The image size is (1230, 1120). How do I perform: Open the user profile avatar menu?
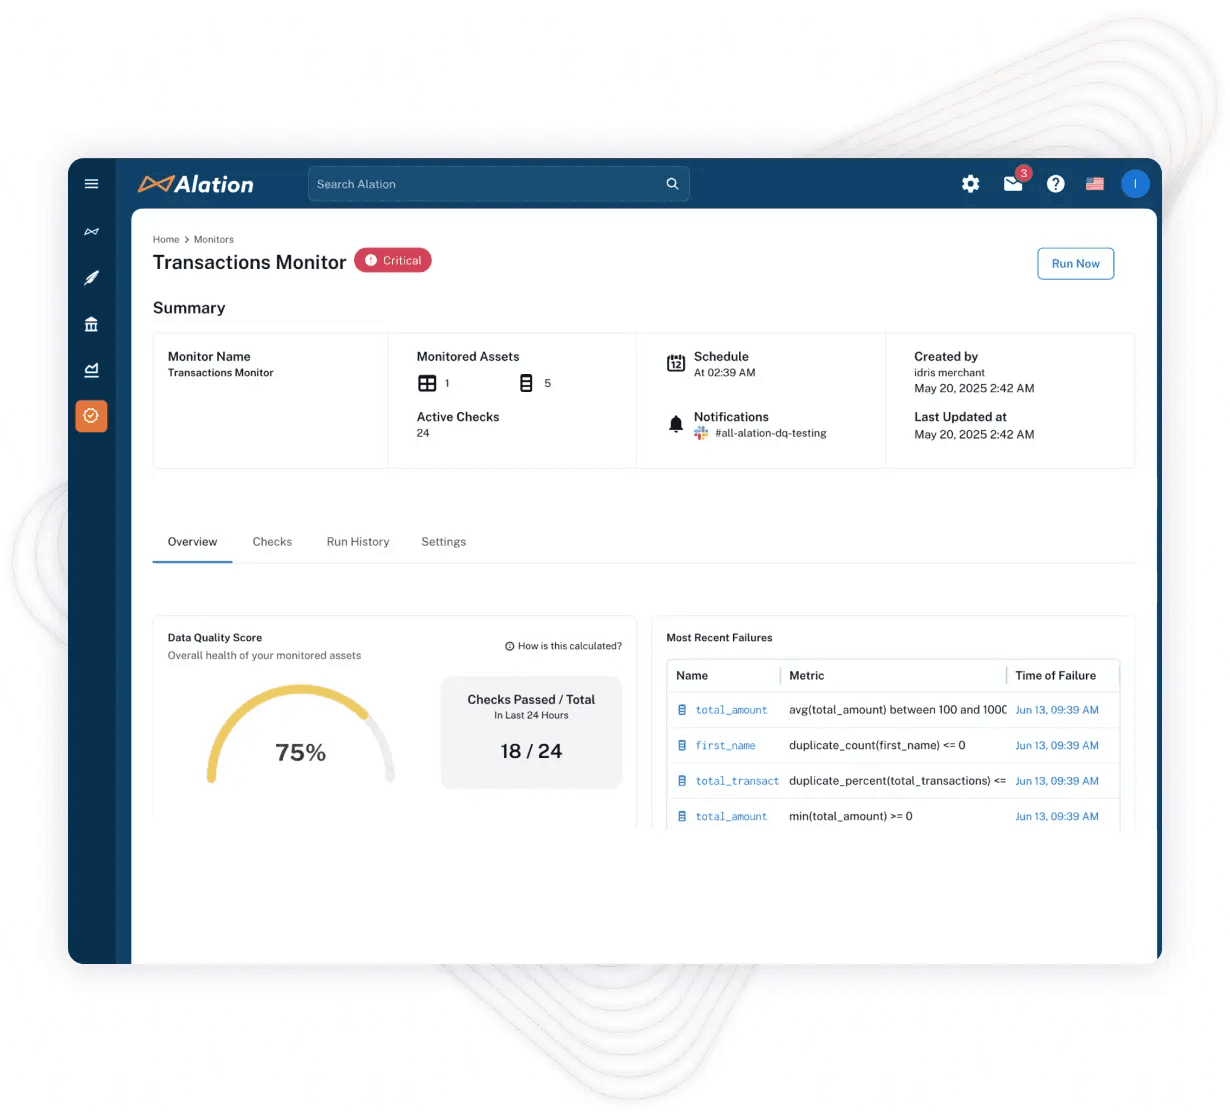pyautogui.click(x=1135, y=184)
